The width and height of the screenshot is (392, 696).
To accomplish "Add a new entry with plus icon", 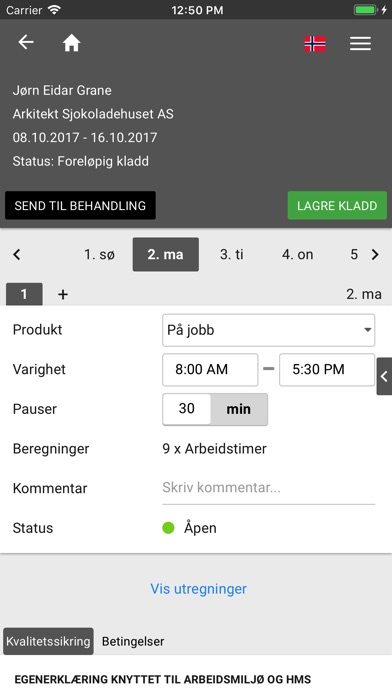I will [x=63, y=294].
